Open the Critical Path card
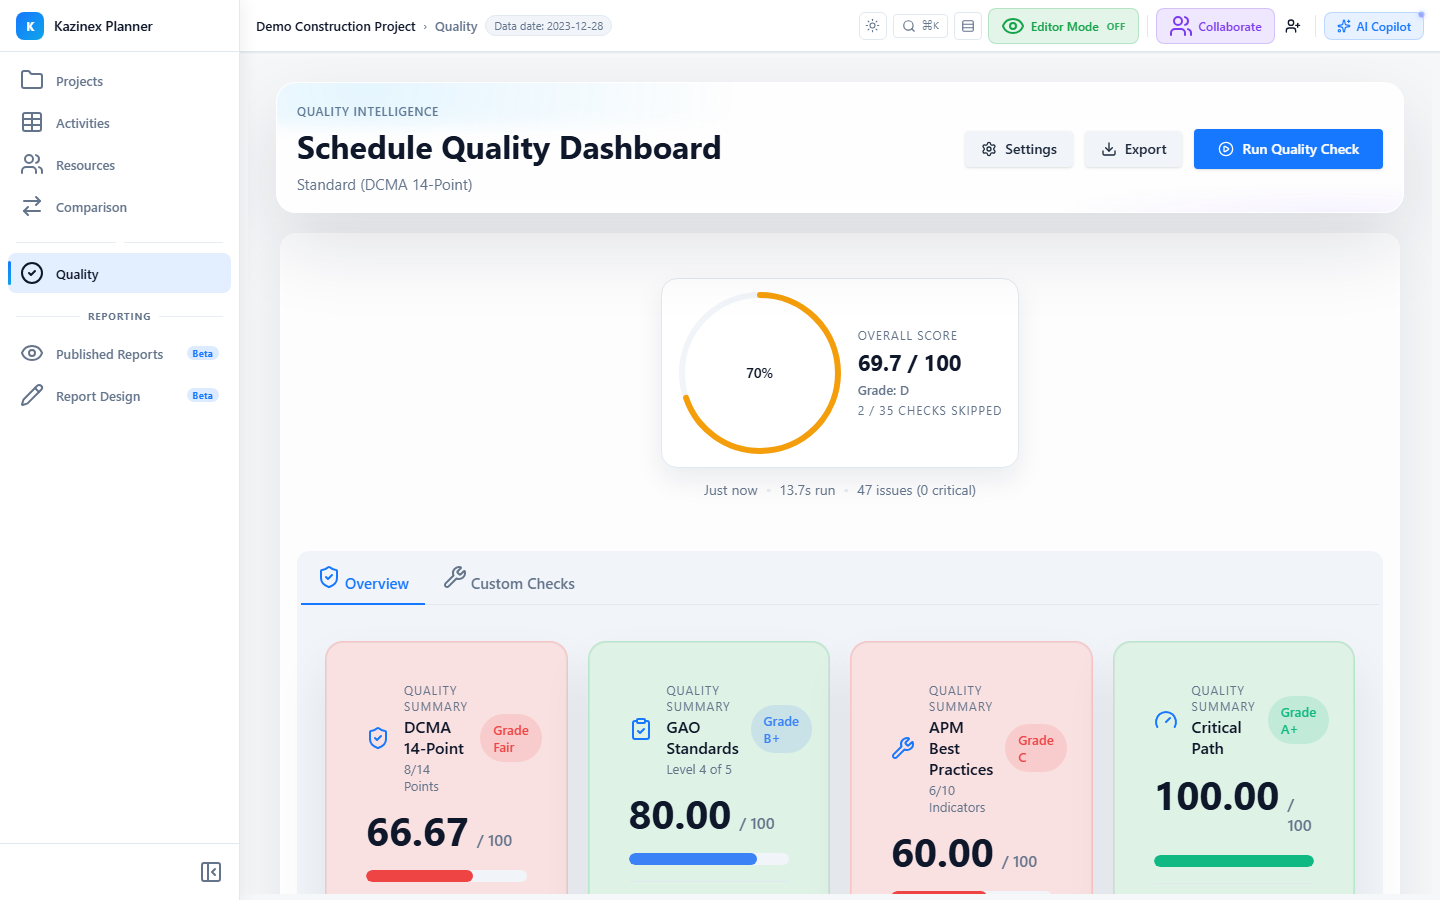1440x900 pixels. coord(1234,768)
